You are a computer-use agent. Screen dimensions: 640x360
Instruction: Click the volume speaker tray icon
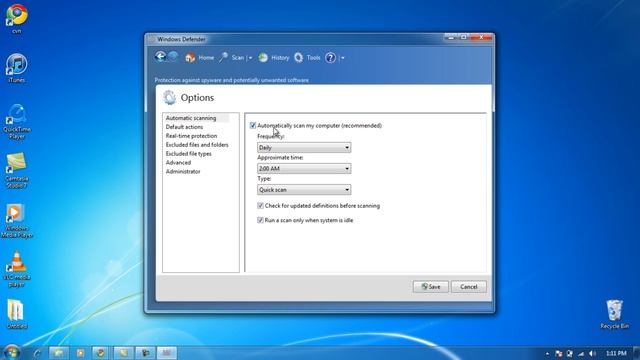coord(592,353)
